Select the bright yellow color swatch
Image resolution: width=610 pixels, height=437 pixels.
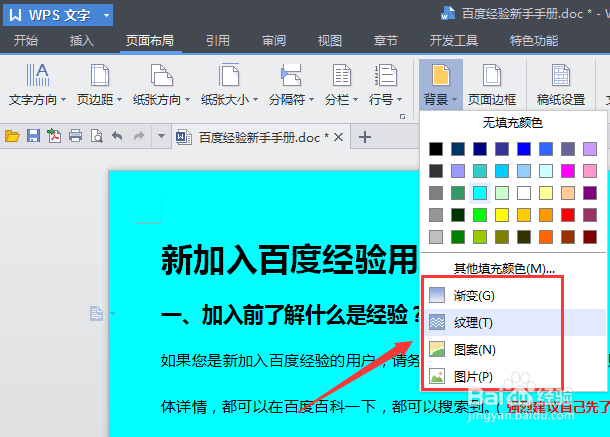(x=502, y=215)
